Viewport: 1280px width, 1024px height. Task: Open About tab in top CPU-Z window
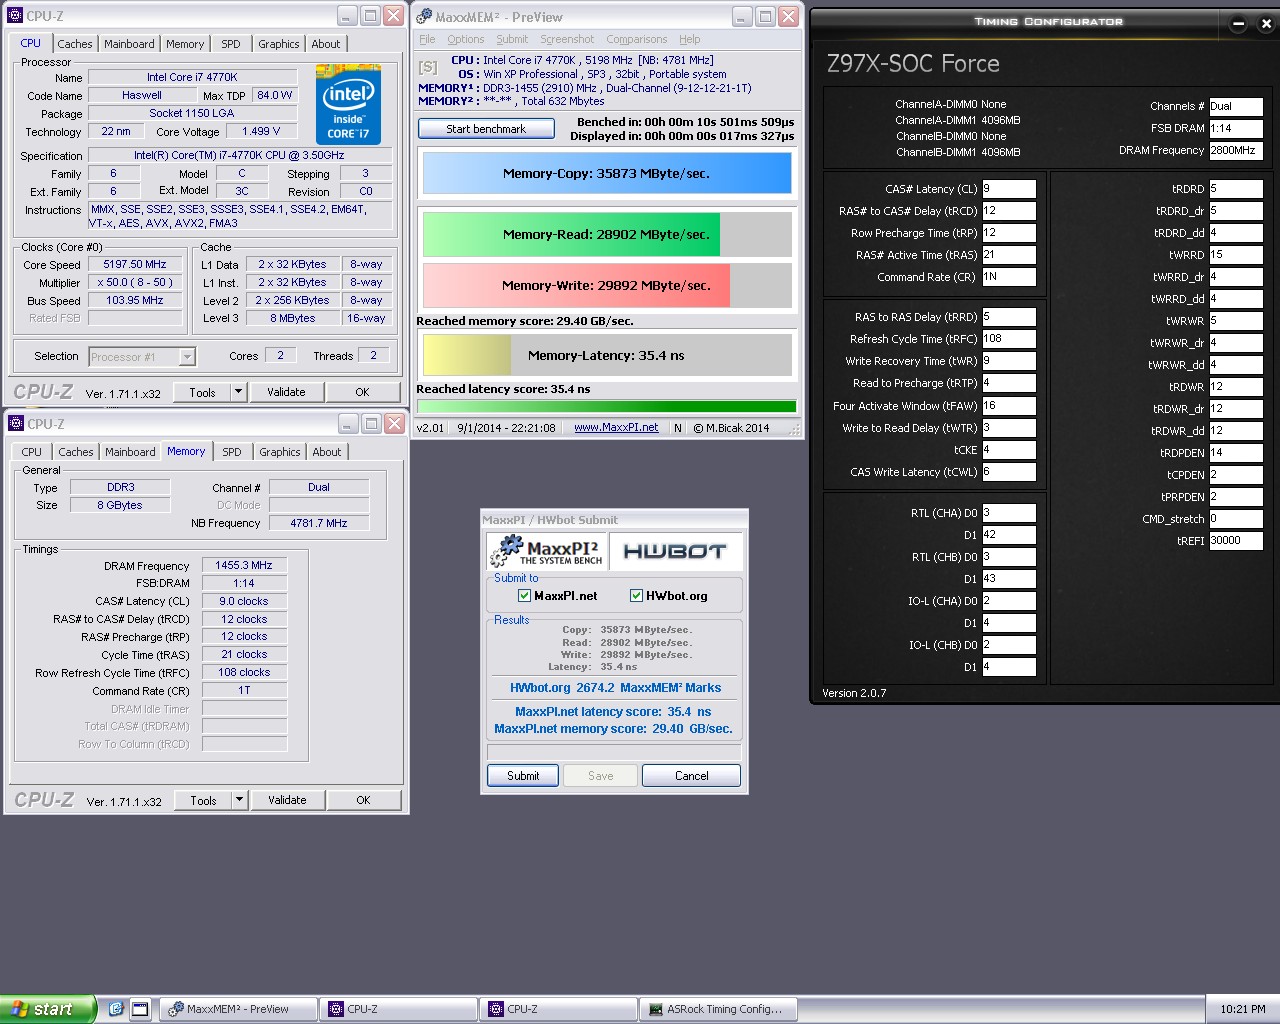click(326, 44)
